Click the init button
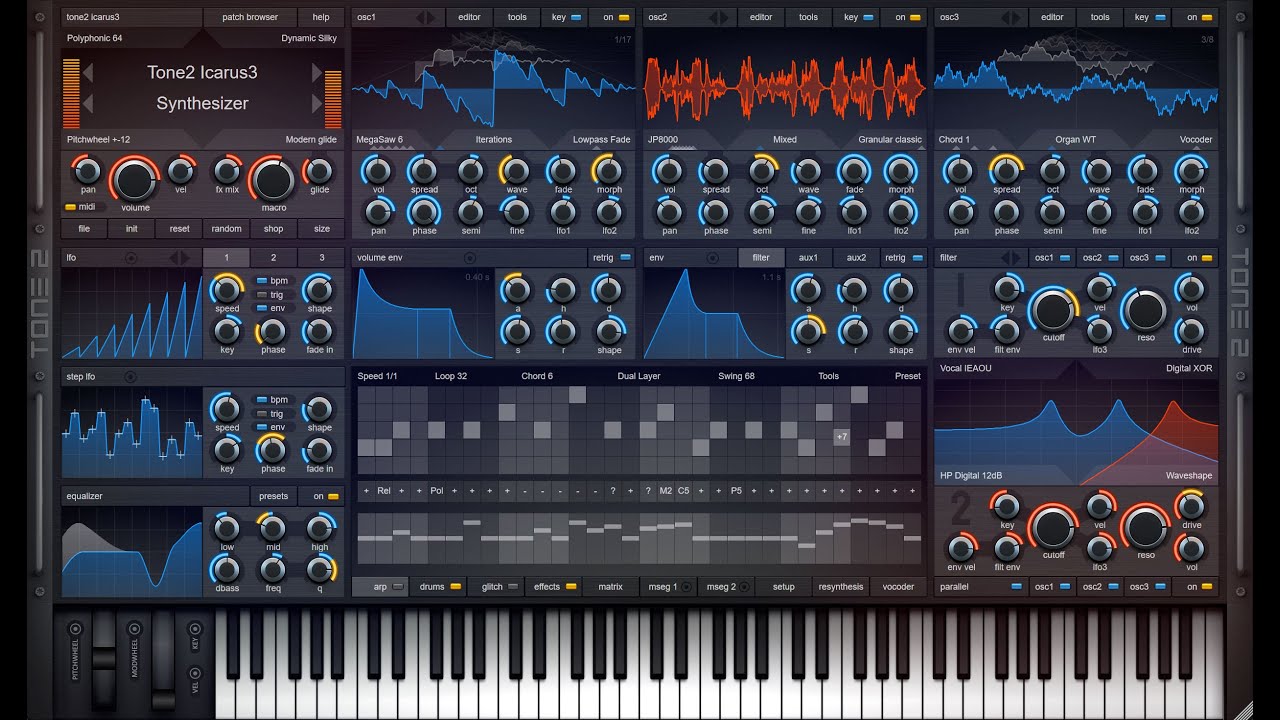The width and height of the screenshot is (1280, 720). tap(131, 228)
